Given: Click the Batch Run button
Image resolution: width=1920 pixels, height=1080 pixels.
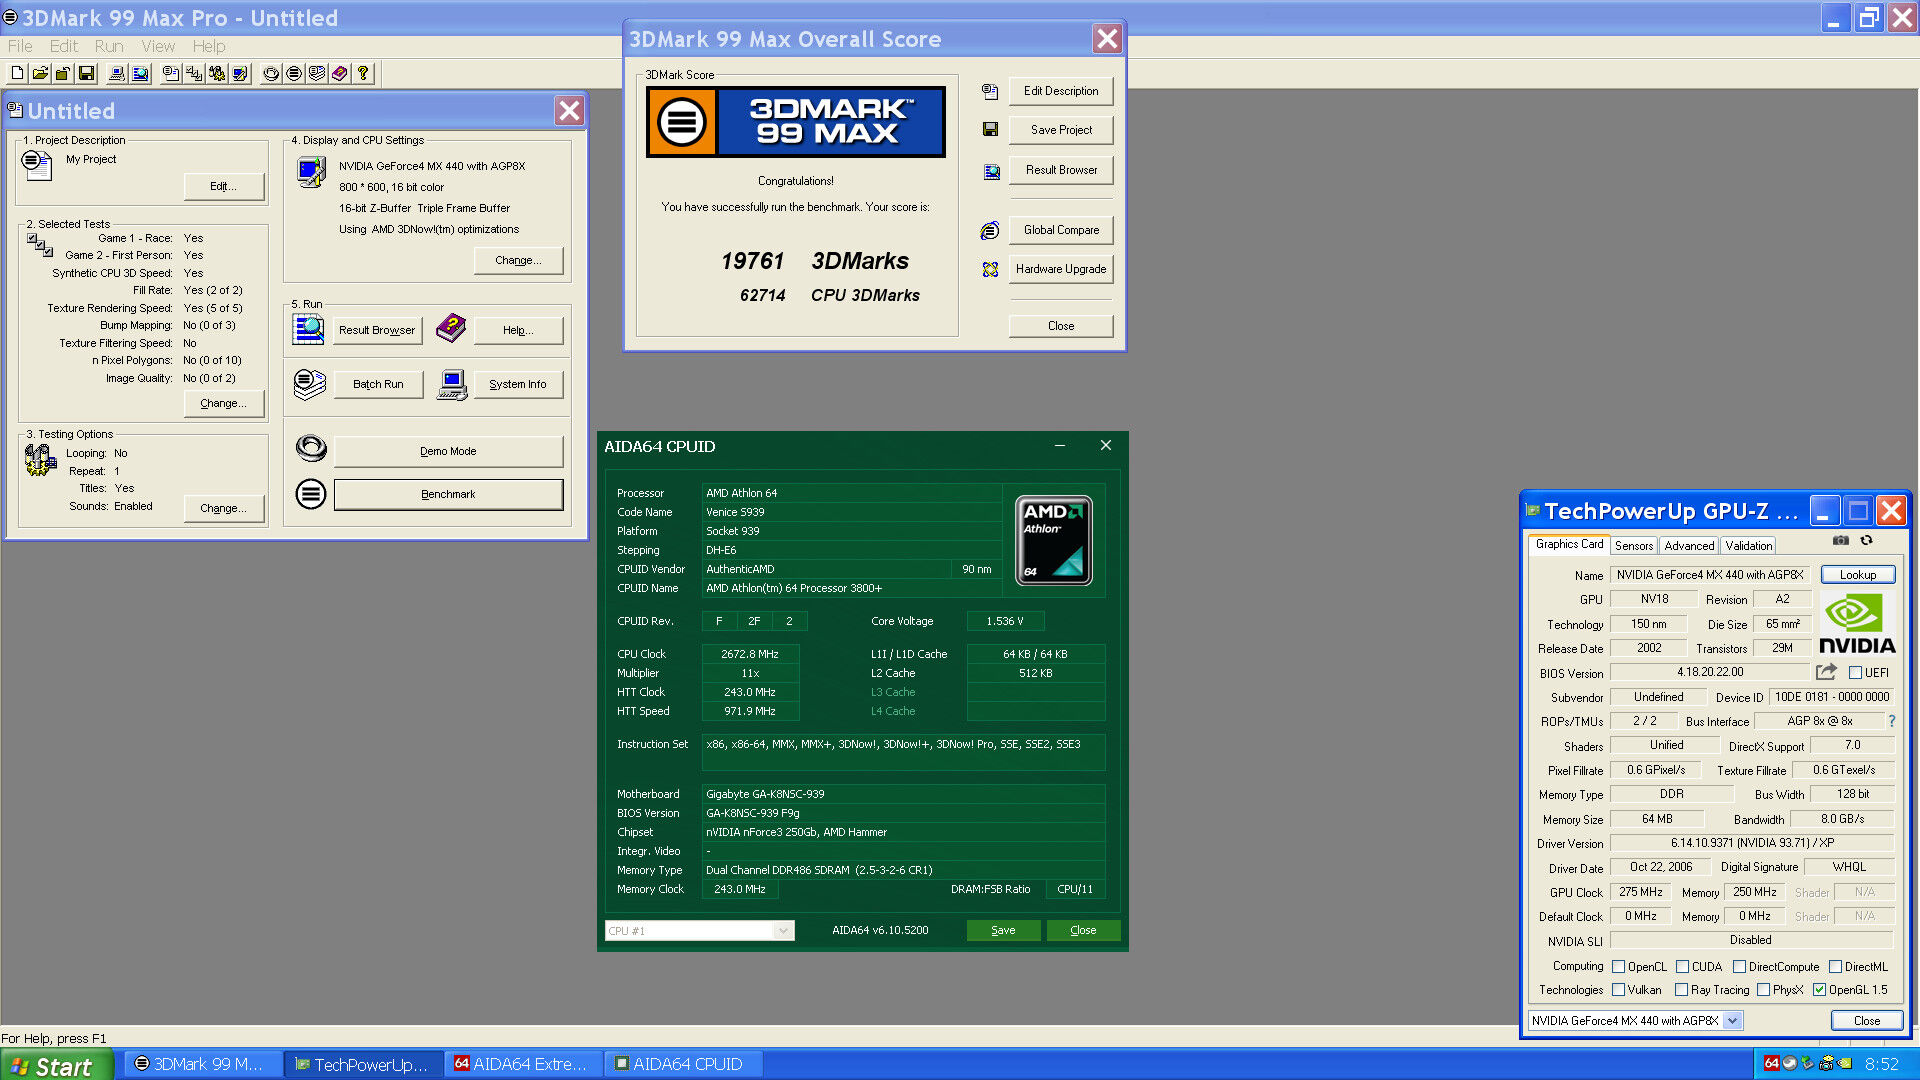Looking at the screenshot, I should [378, 384].
